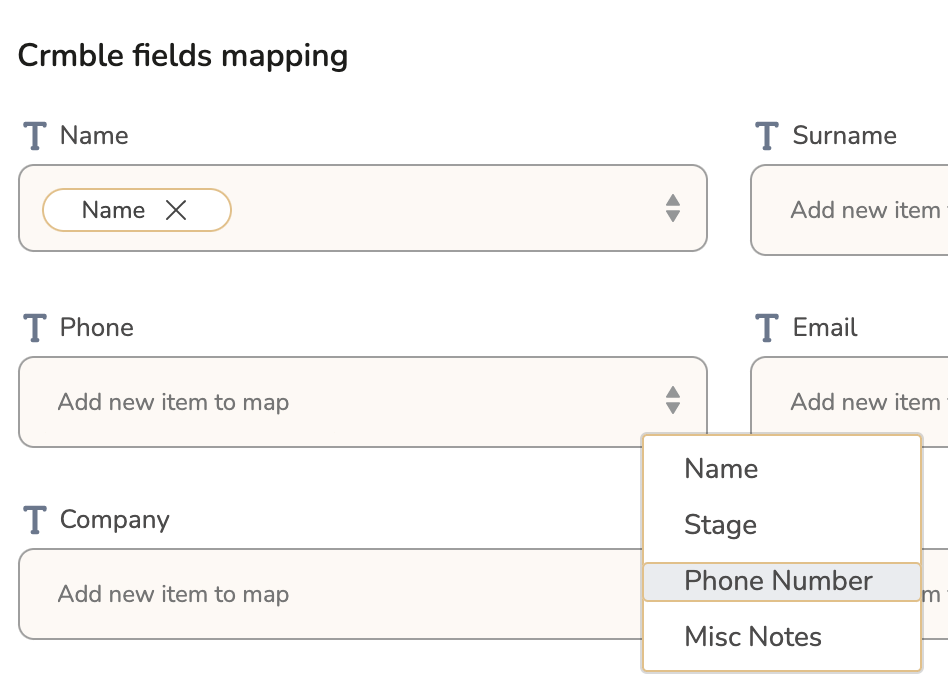Image resolution: width=948 pixels, height=694 pixels.
Task: Click the text-type icon beside Company
Action: point(35,520)
